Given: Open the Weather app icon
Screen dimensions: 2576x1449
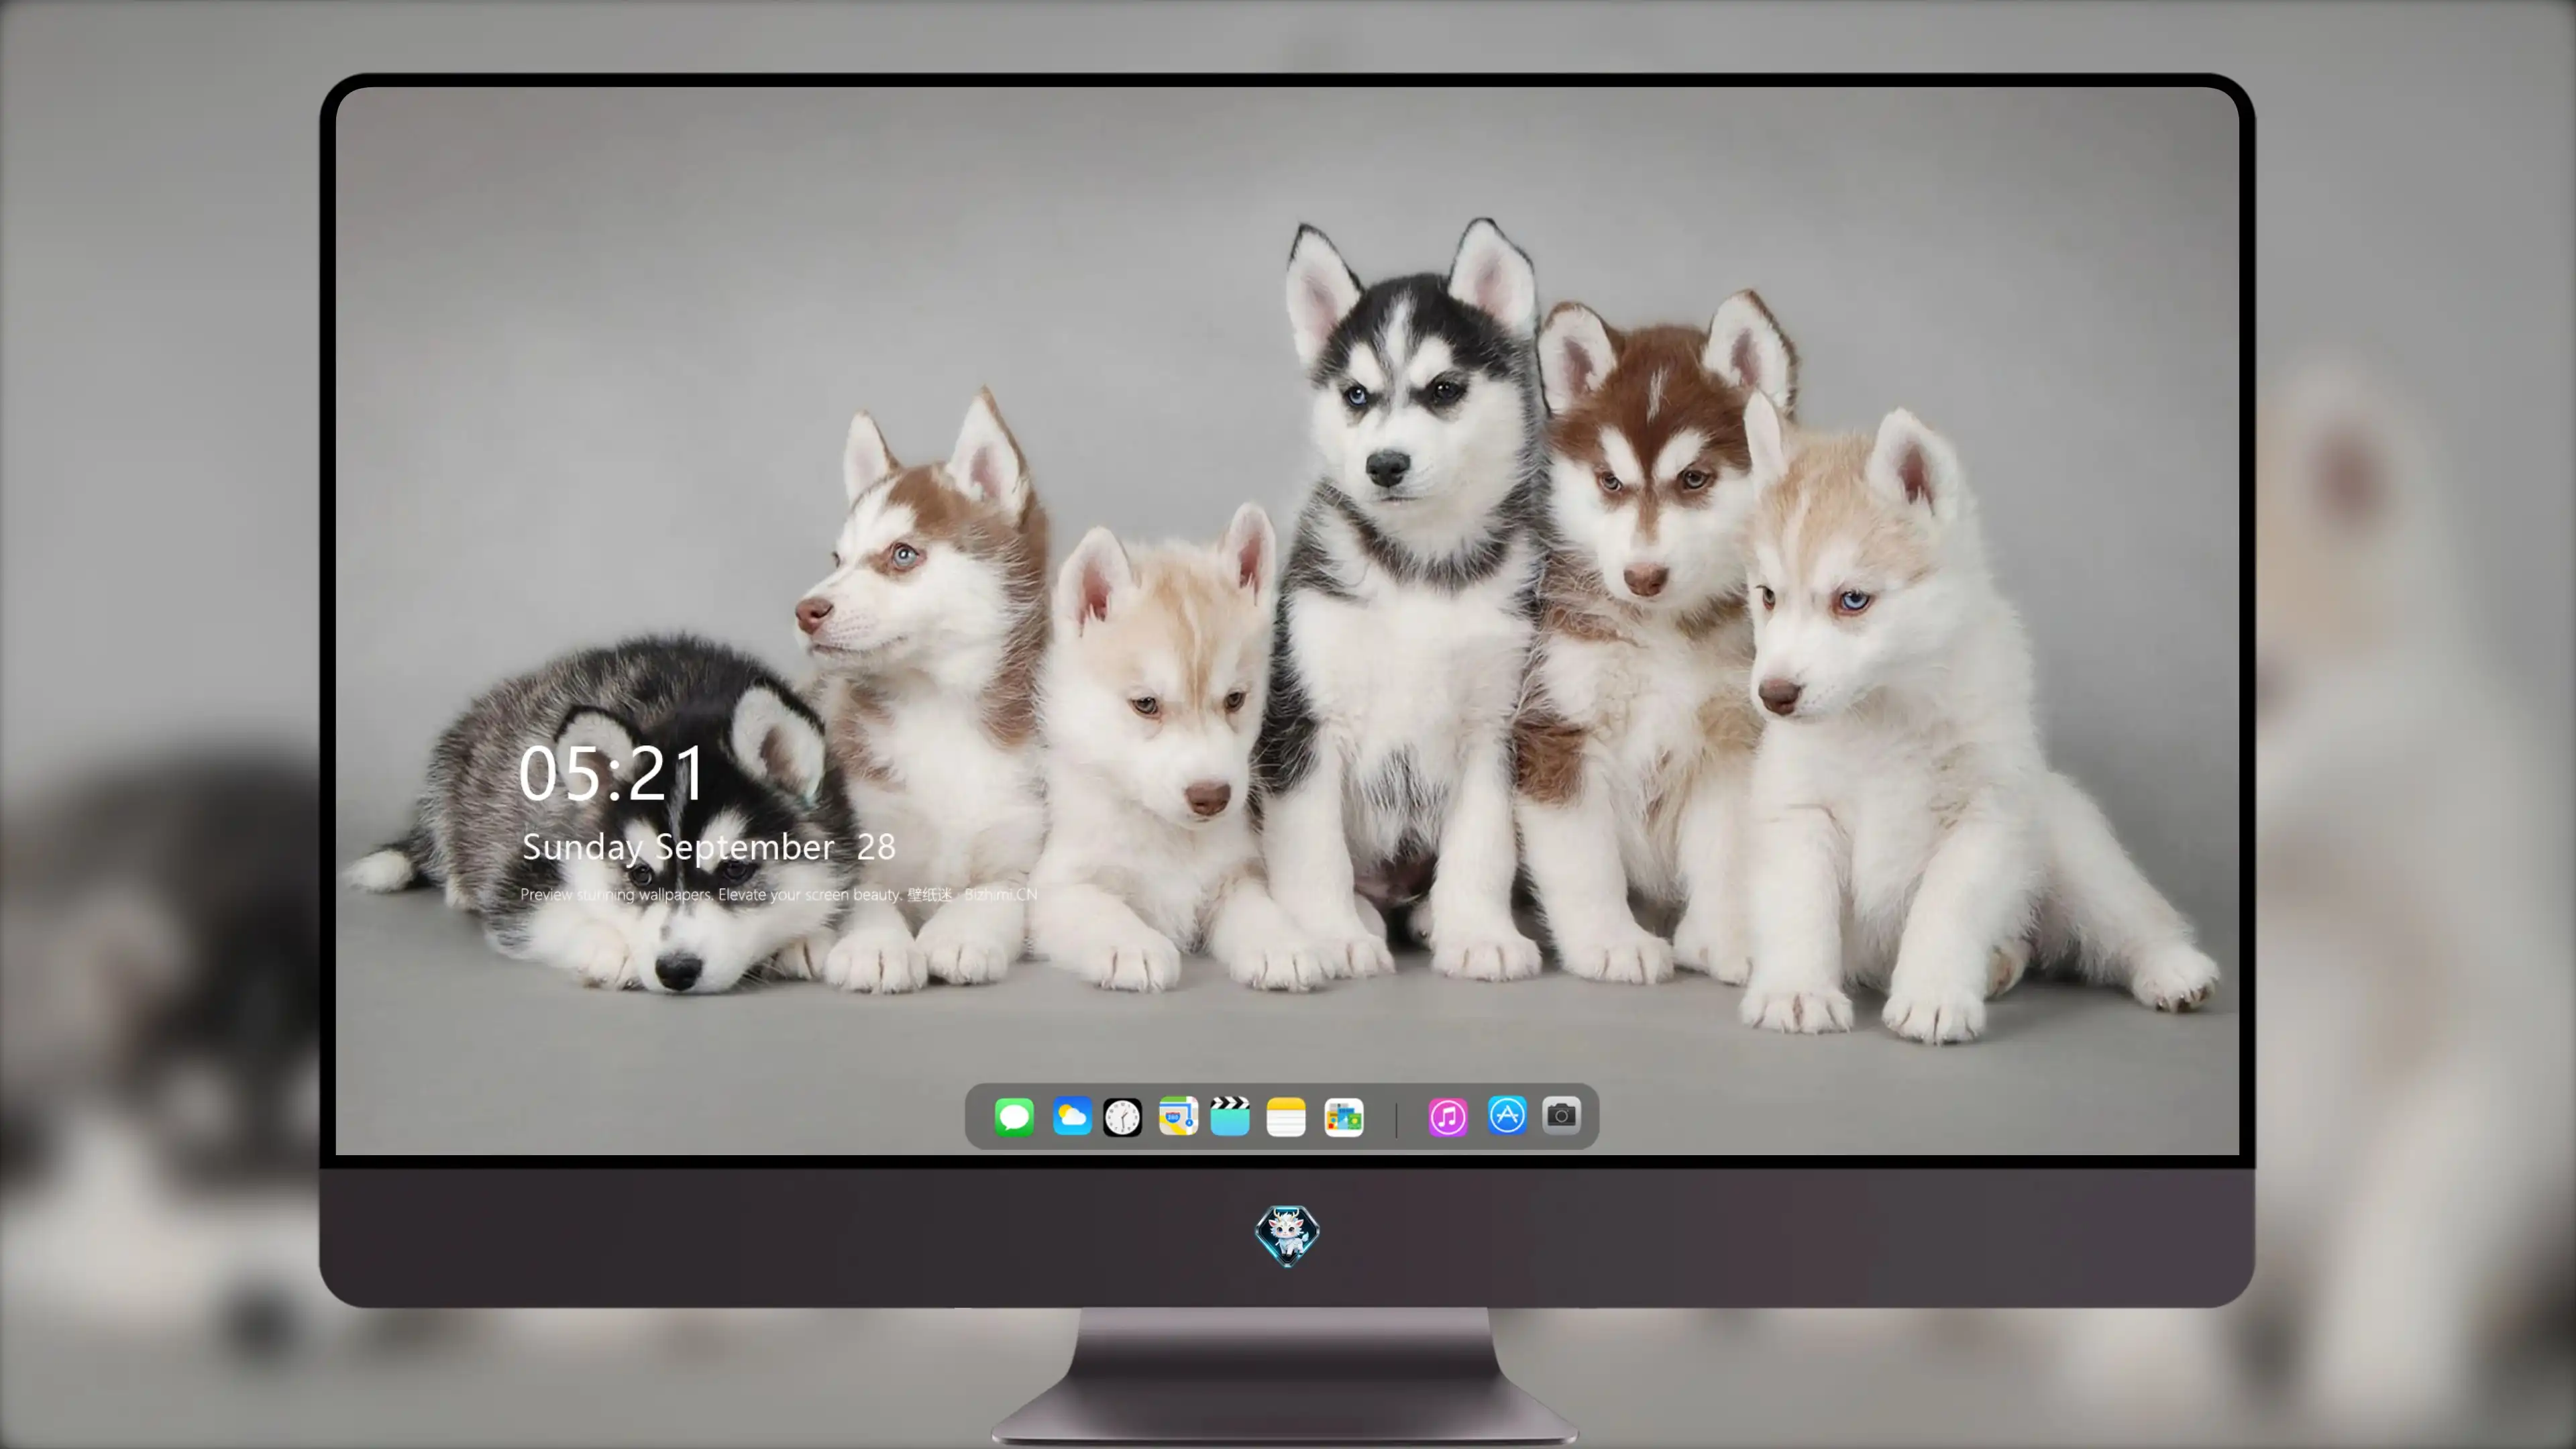Looking at the screenshot, I should (1072, 1116).
